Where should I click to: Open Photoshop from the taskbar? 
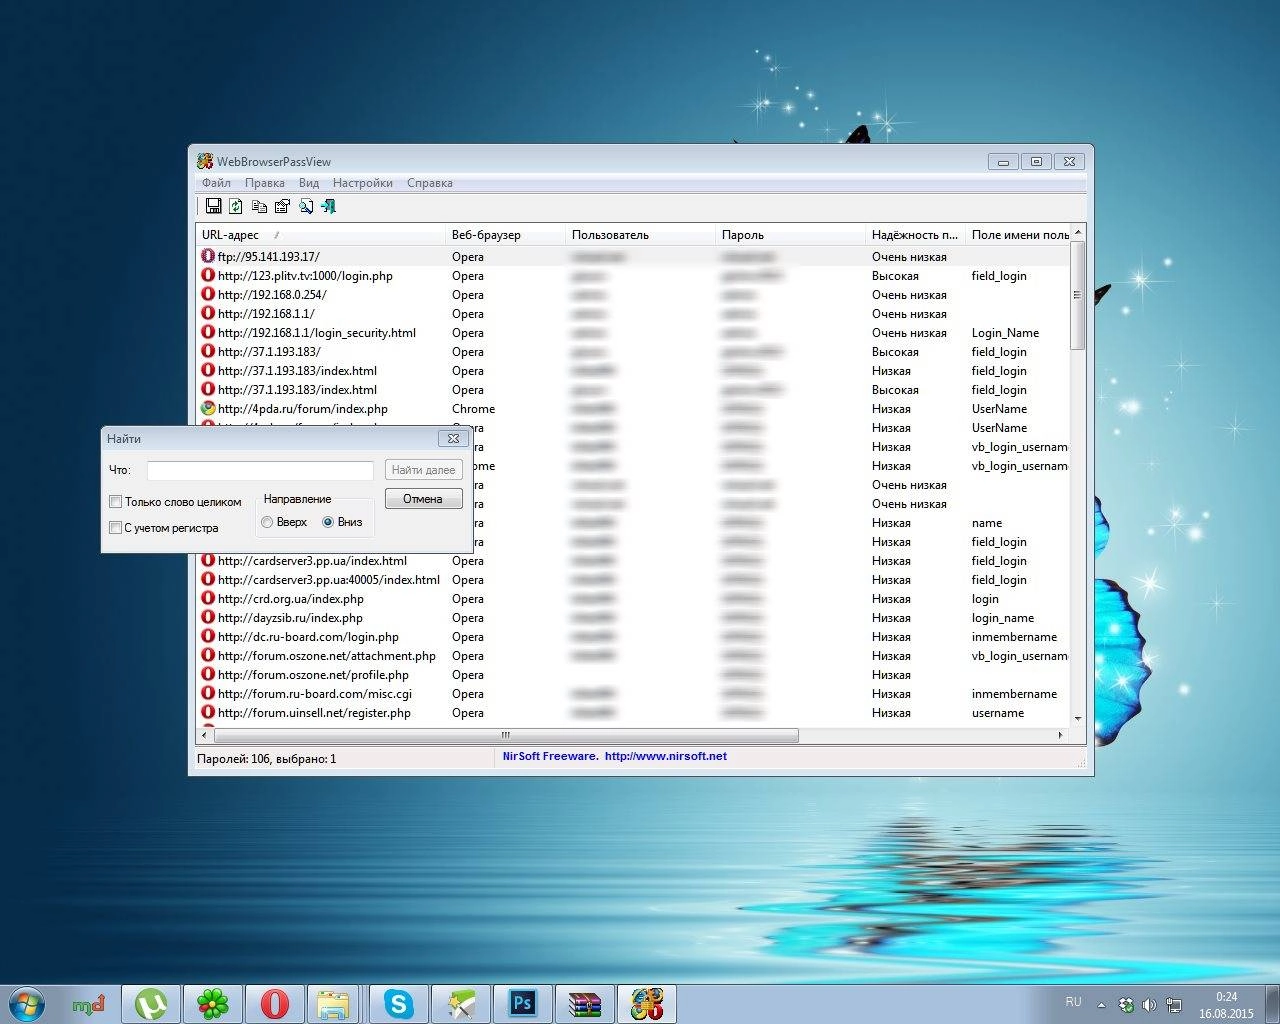click(x=522, y=1004)
